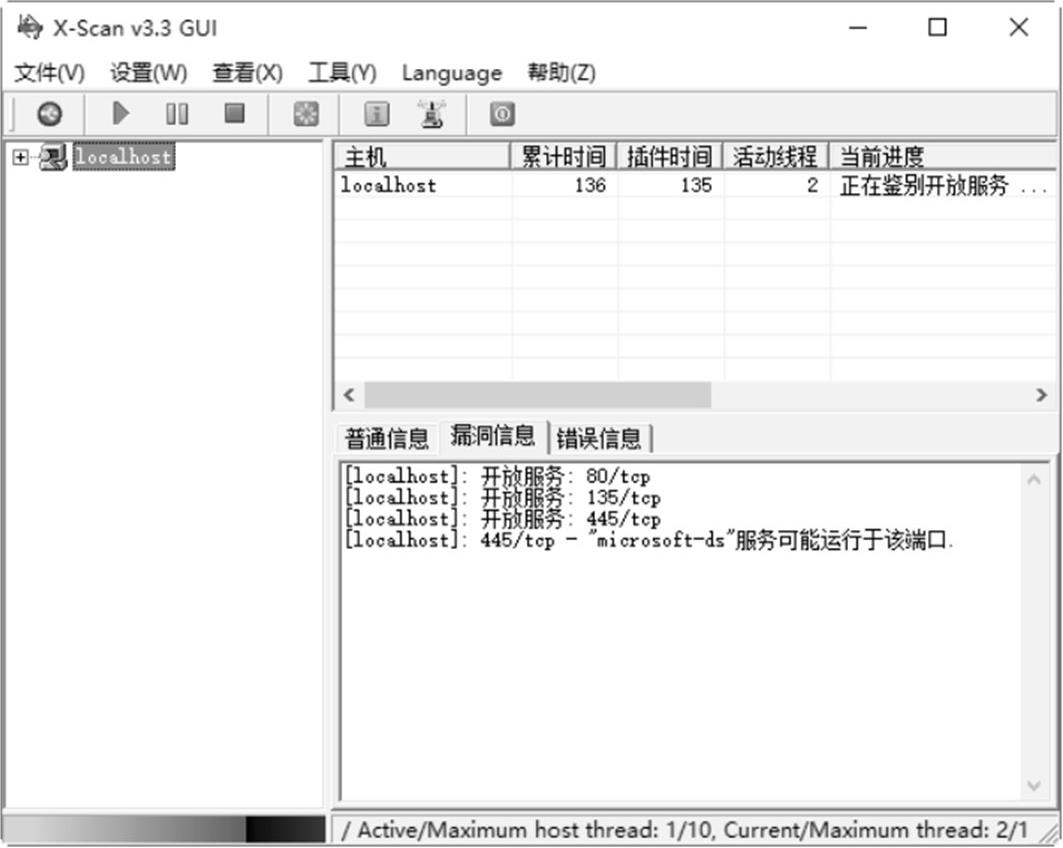Screen dimensions: 1063x848
Task: Start the scan with the play button
Action: [x=121, y=114]
